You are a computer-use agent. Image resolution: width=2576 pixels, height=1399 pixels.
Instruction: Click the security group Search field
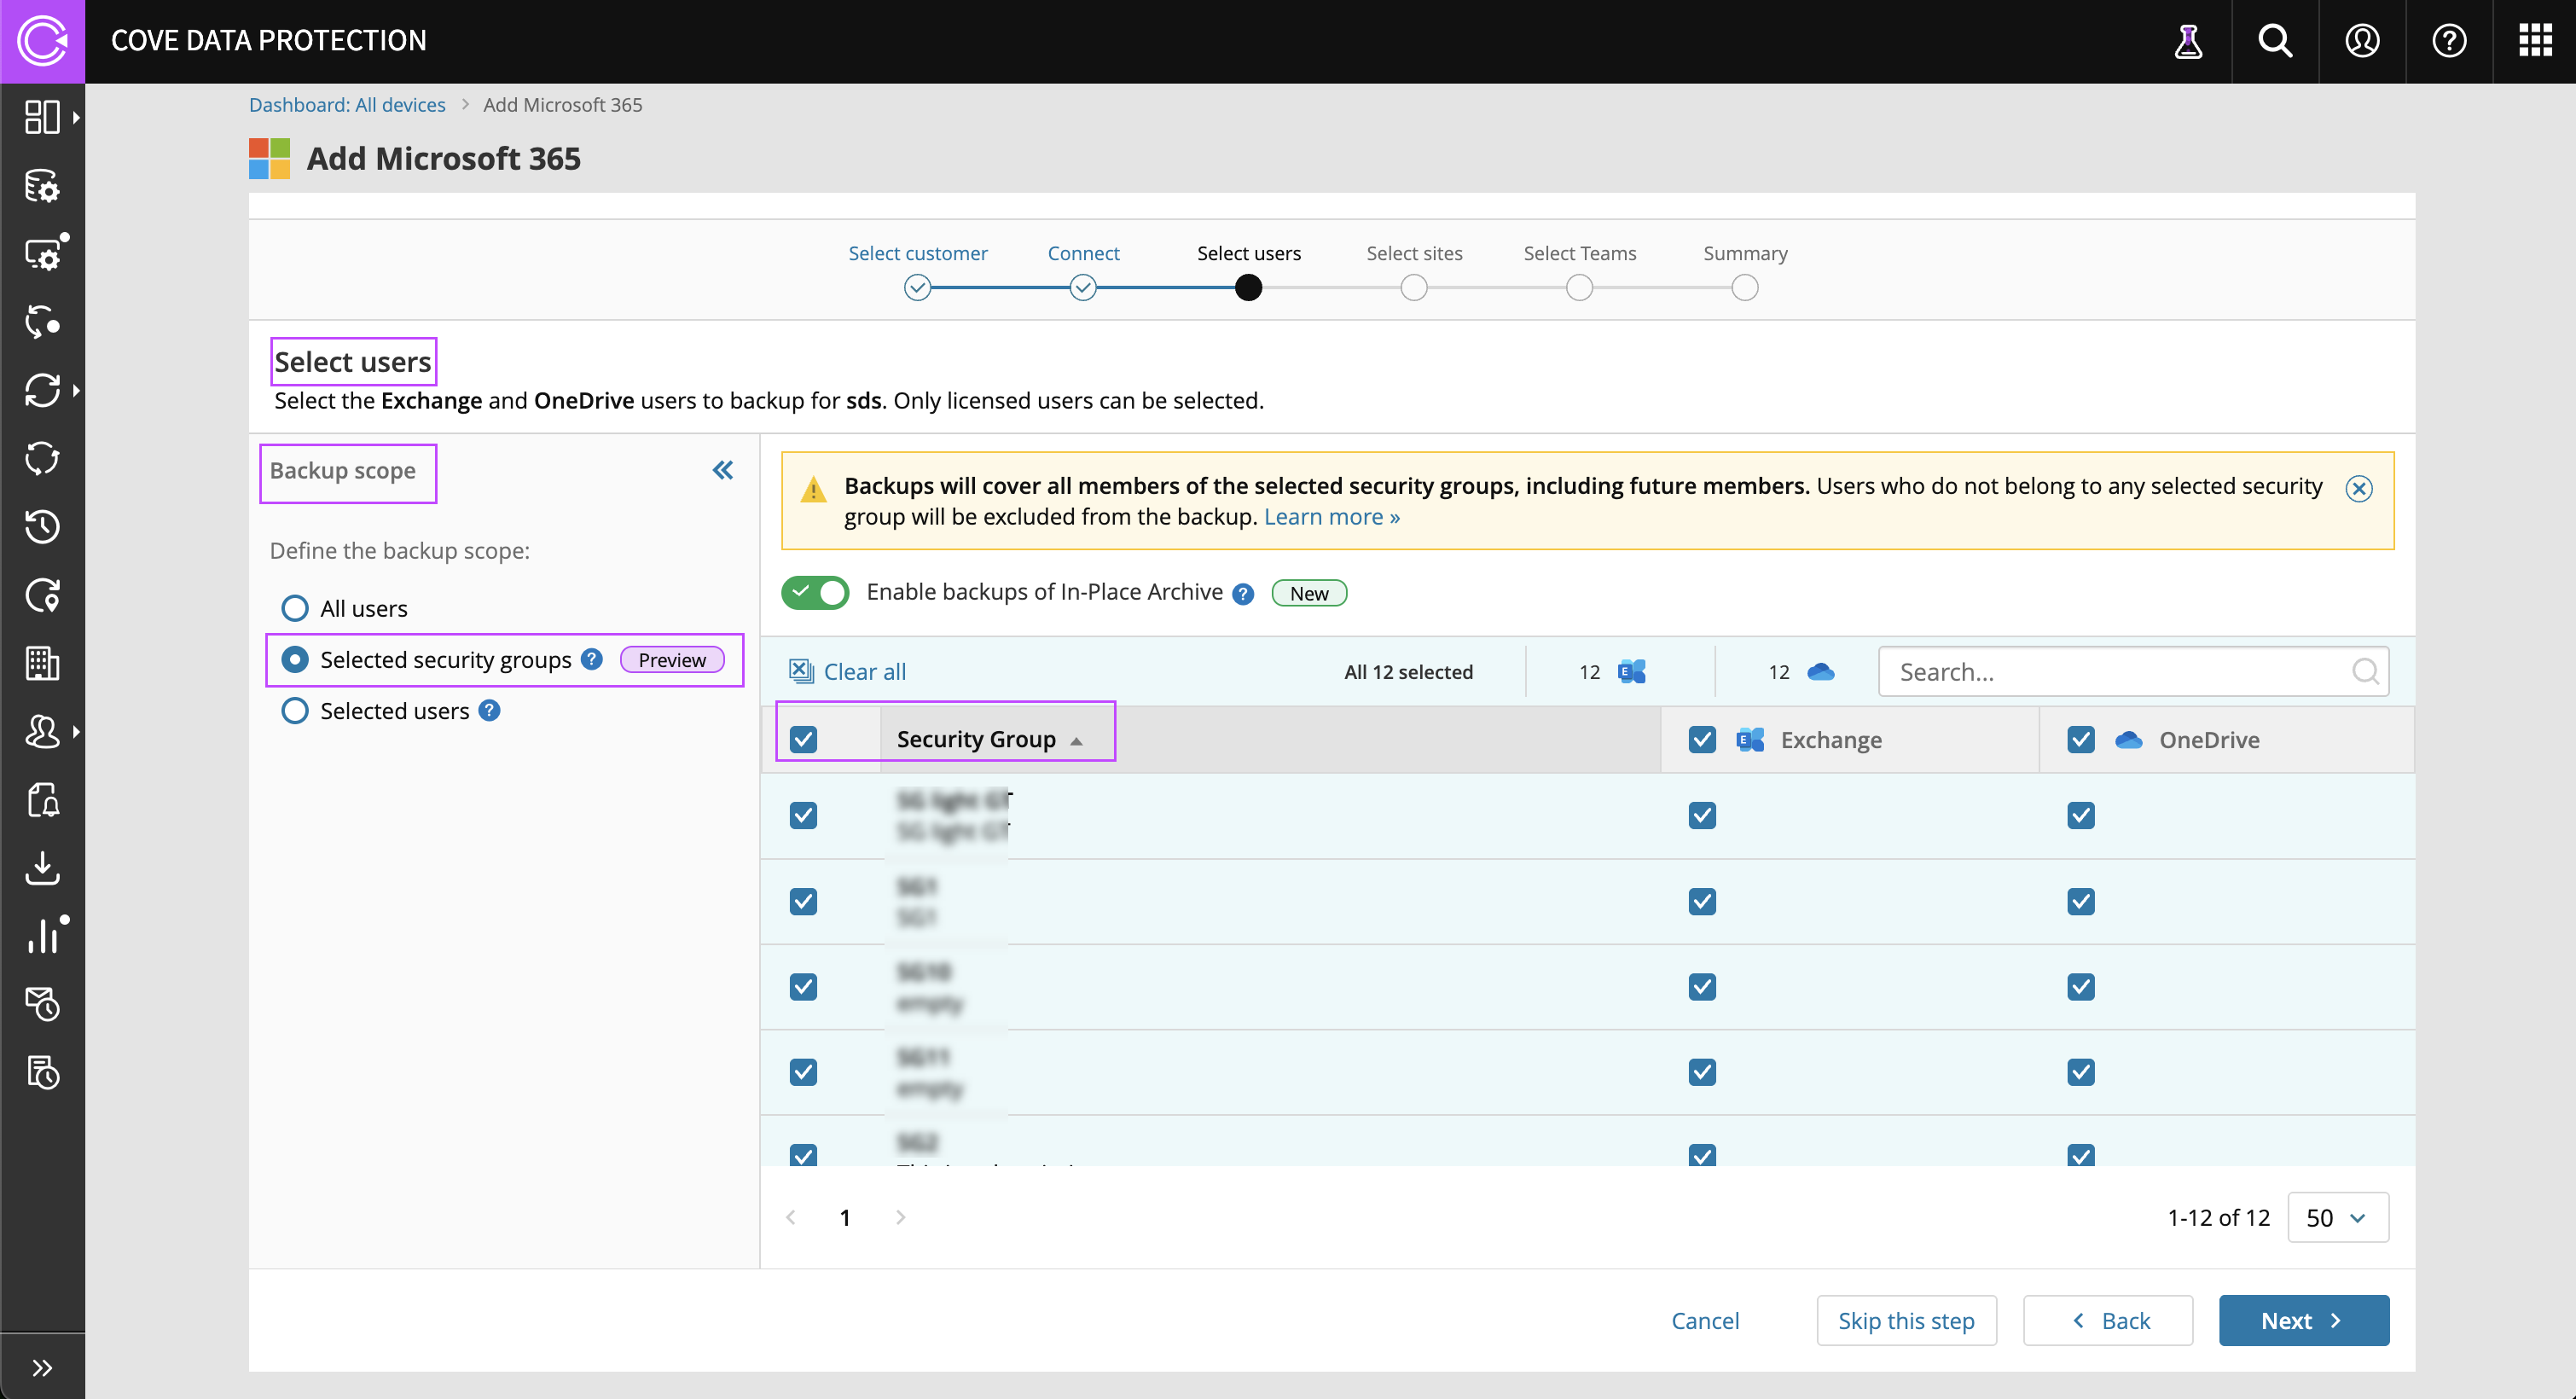tap(2120, 671)
